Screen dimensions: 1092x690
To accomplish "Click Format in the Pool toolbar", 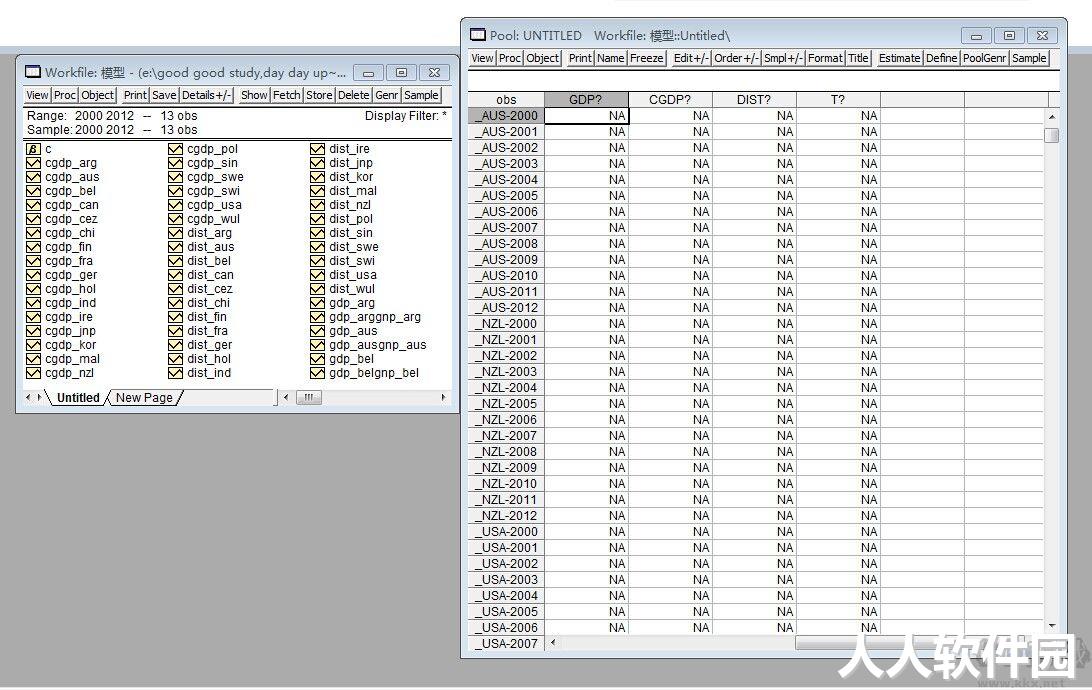I will (825, 58).
